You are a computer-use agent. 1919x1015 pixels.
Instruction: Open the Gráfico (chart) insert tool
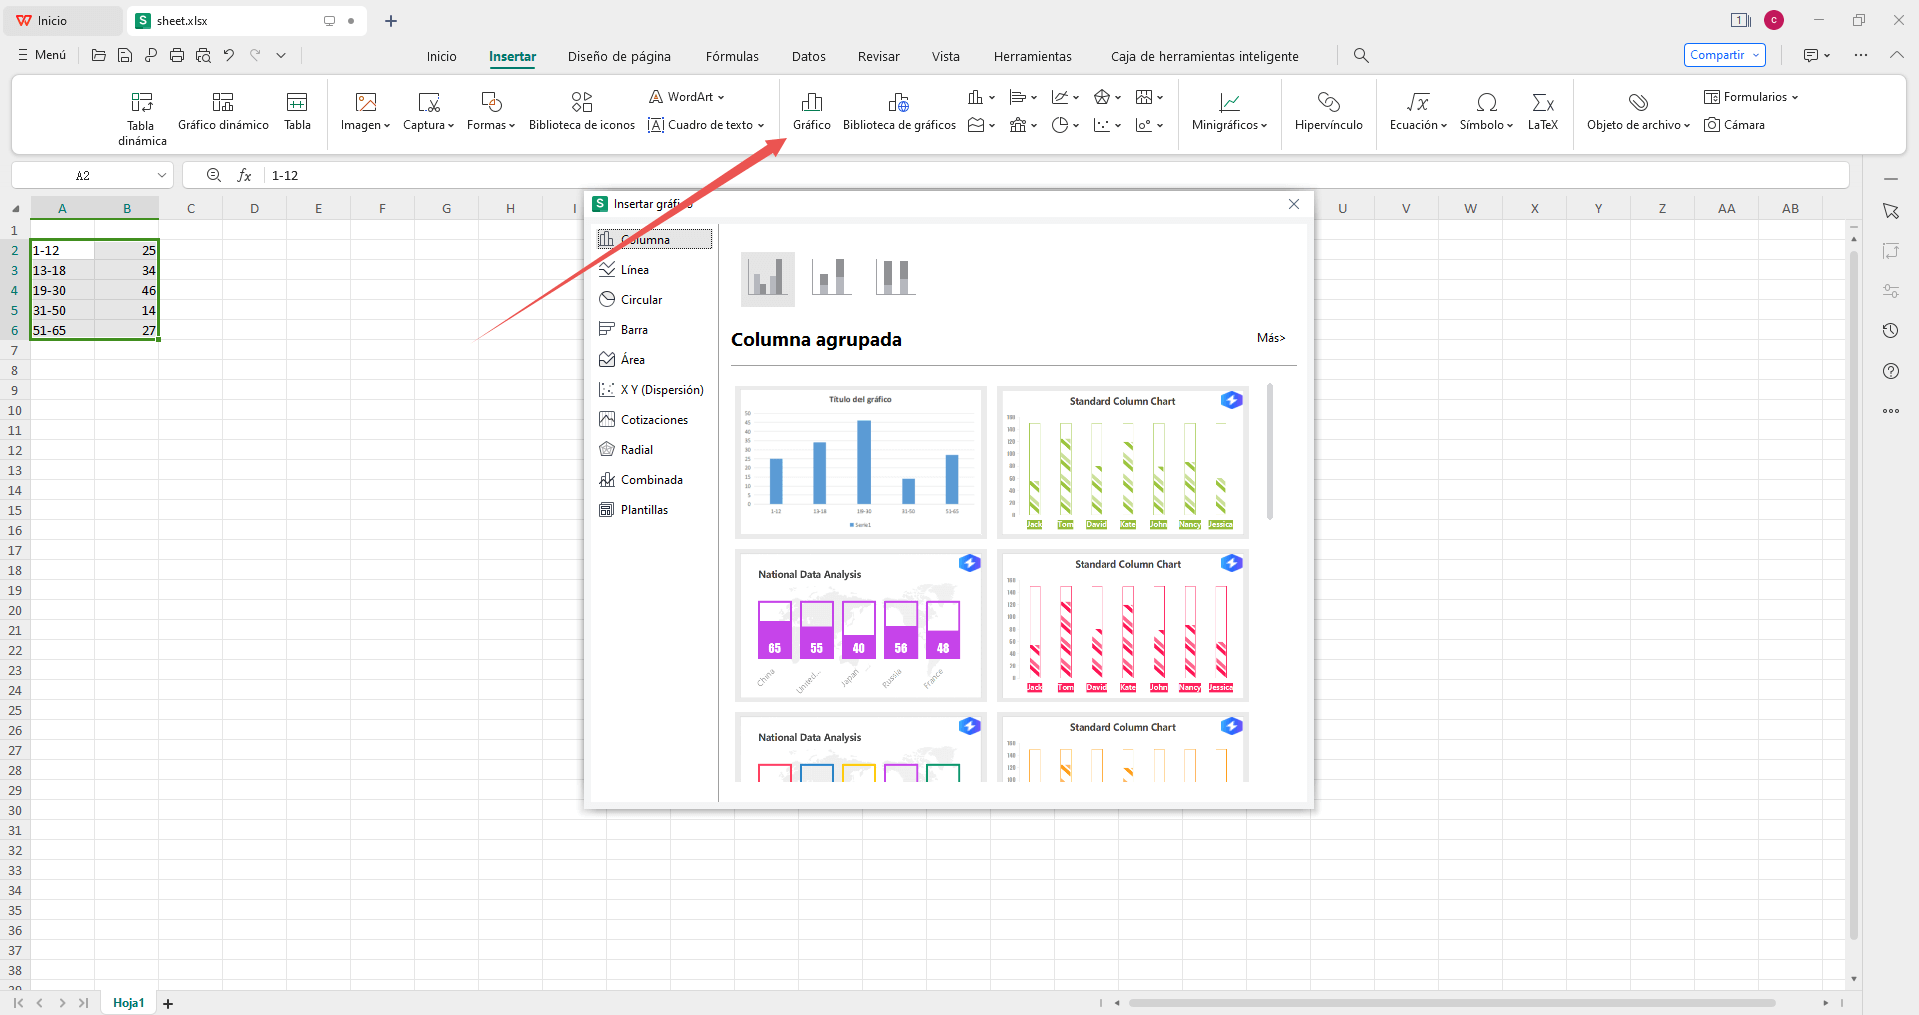(x=811, y=110)
